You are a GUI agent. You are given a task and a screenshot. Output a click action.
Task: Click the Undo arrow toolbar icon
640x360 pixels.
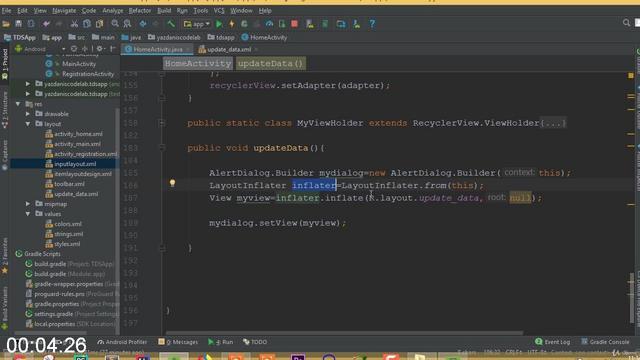click(x=46, y=24)
